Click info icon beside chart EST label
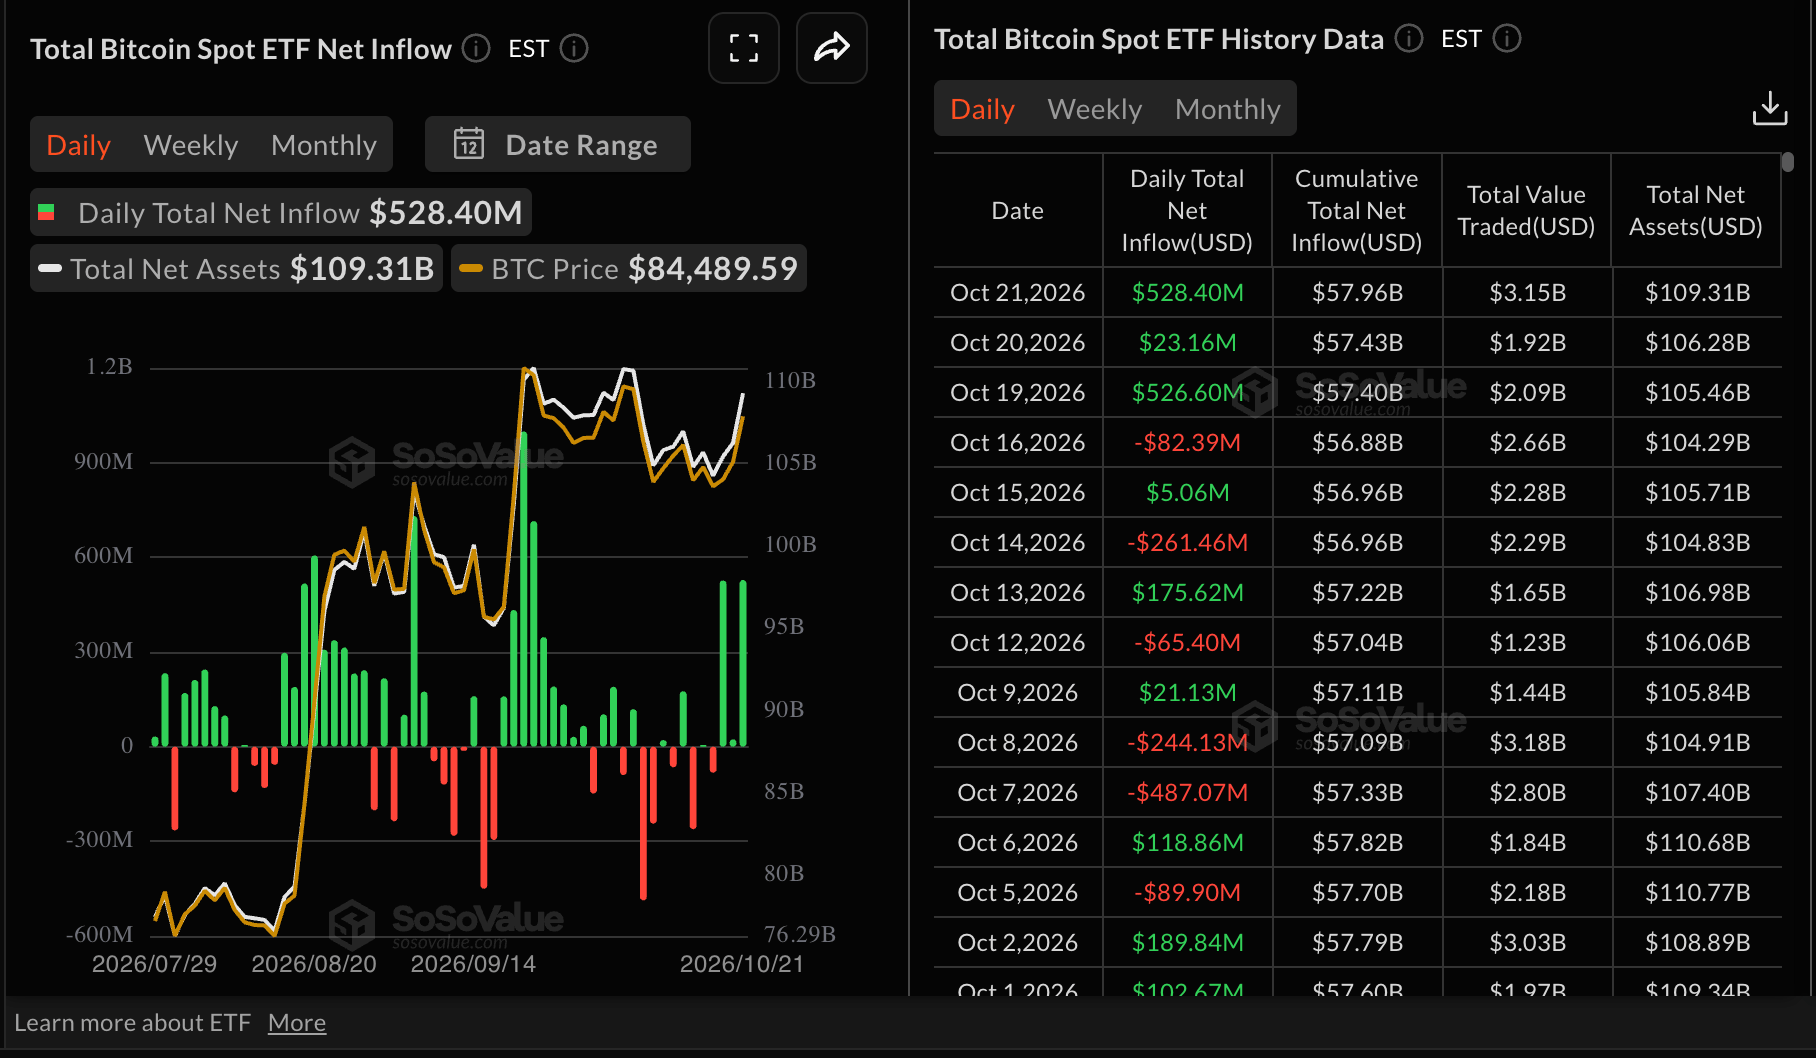 pyautogui.click(x=574, y=48)
